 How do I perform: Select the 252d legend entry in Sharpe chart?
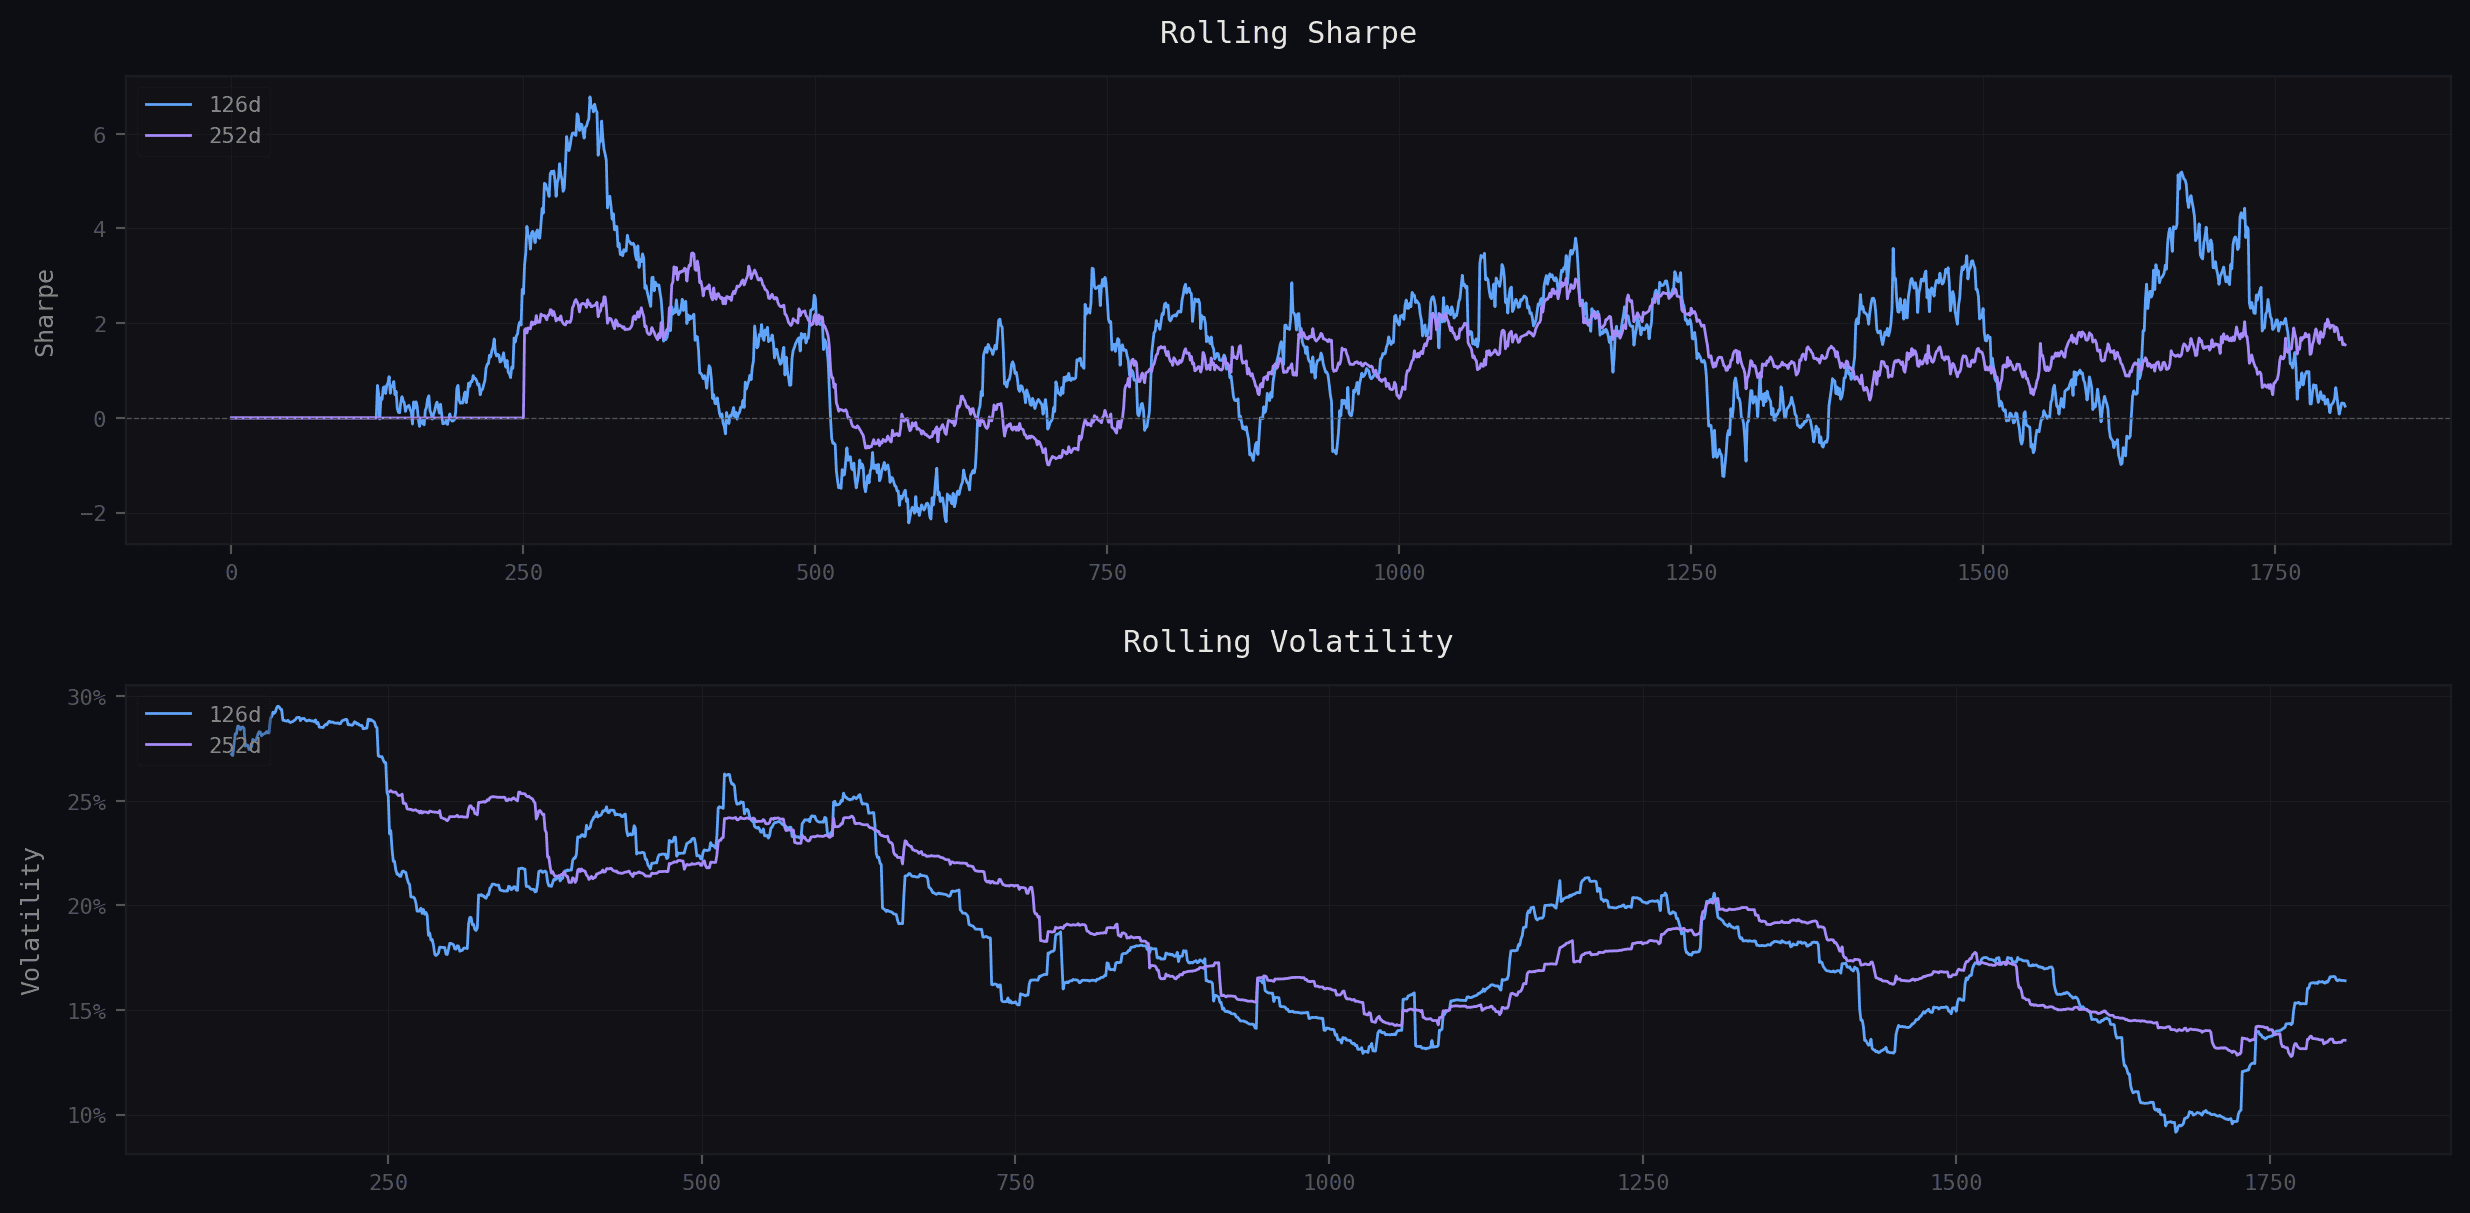tap(203, 136)
